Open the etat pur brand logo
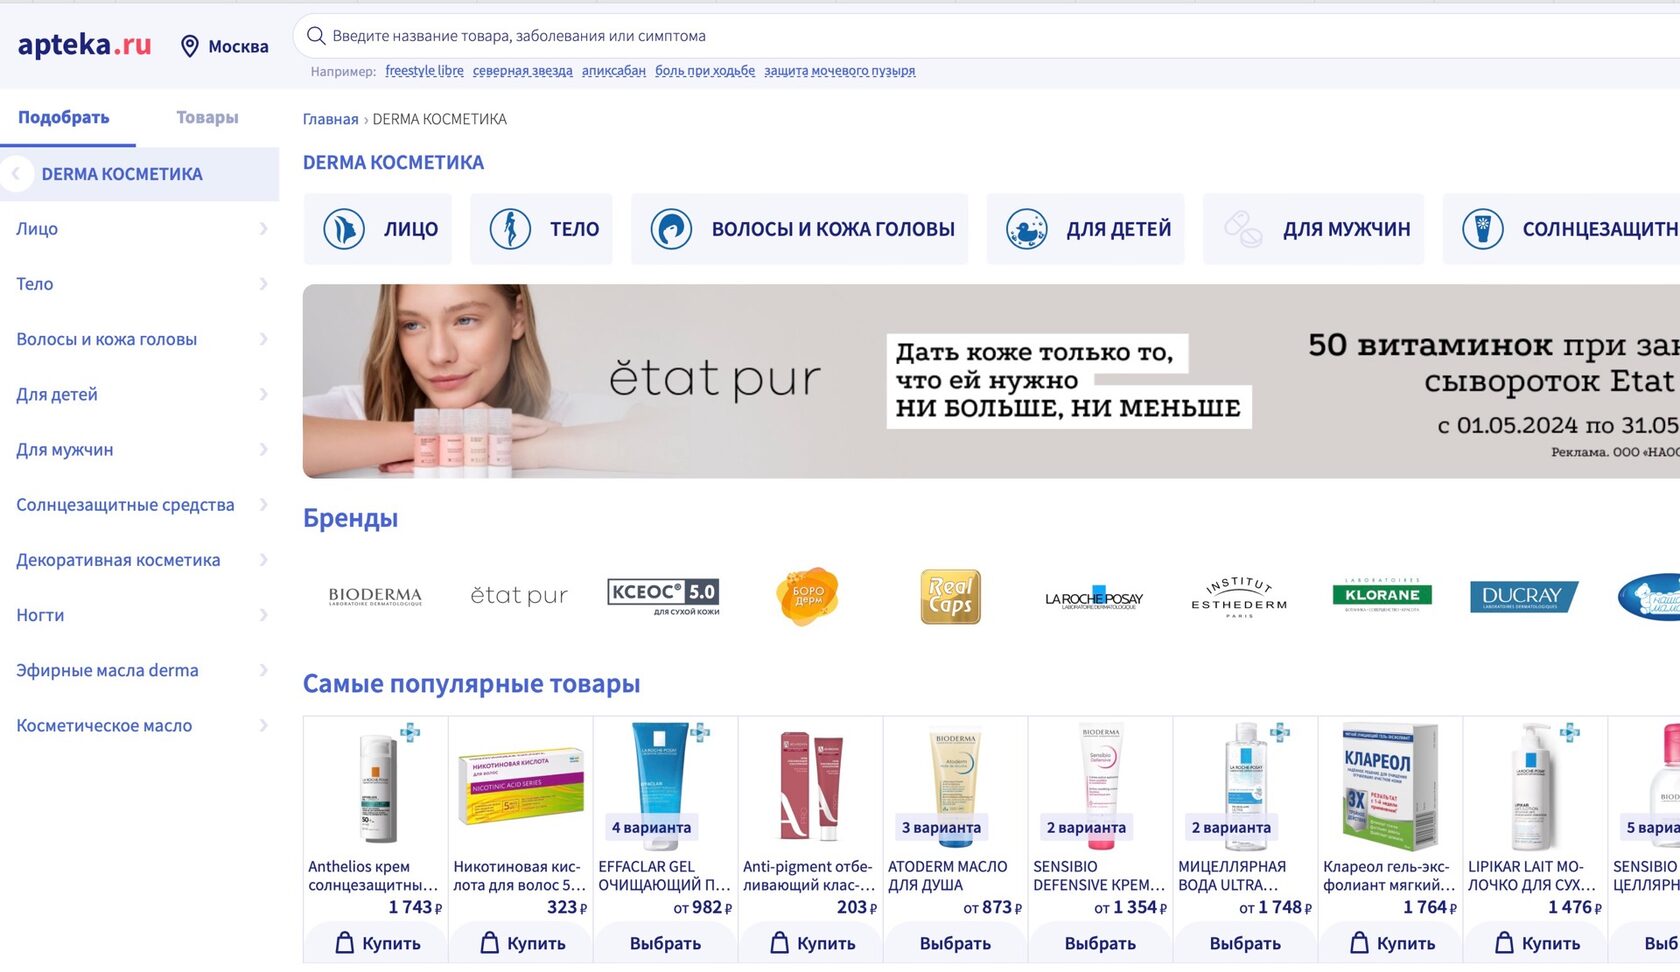This screenshot has height=972, width=1680. click(x=519, y=596)
